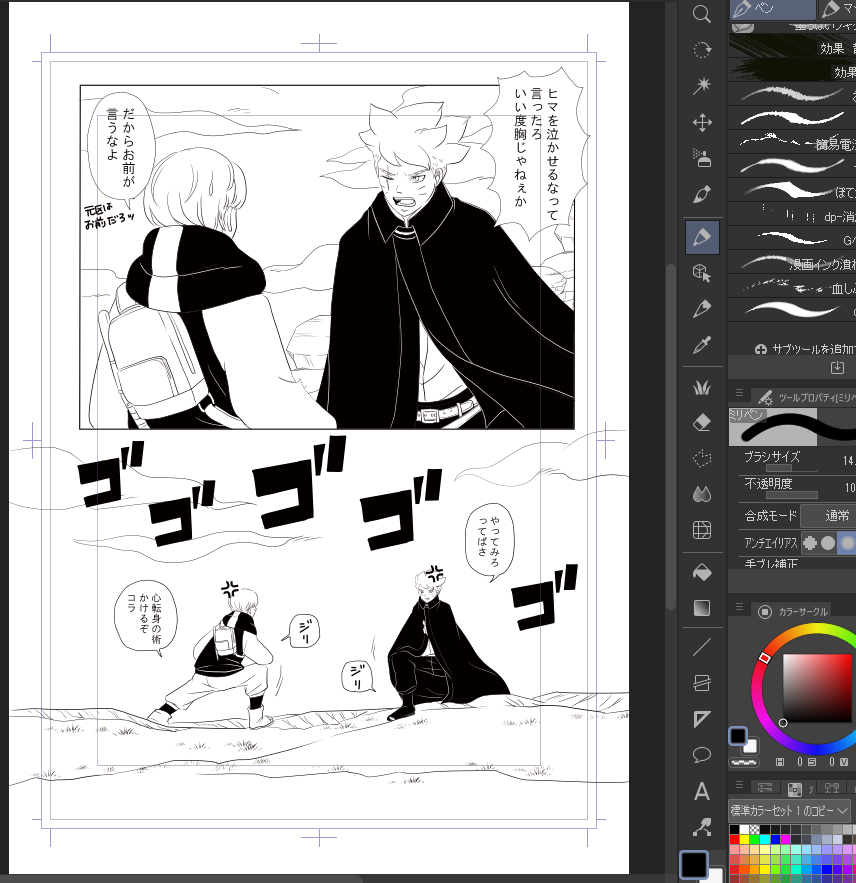Adjust the 不透明度 opacity slider
This screenshot has width=856, height=883.
[x=791, y=494]
